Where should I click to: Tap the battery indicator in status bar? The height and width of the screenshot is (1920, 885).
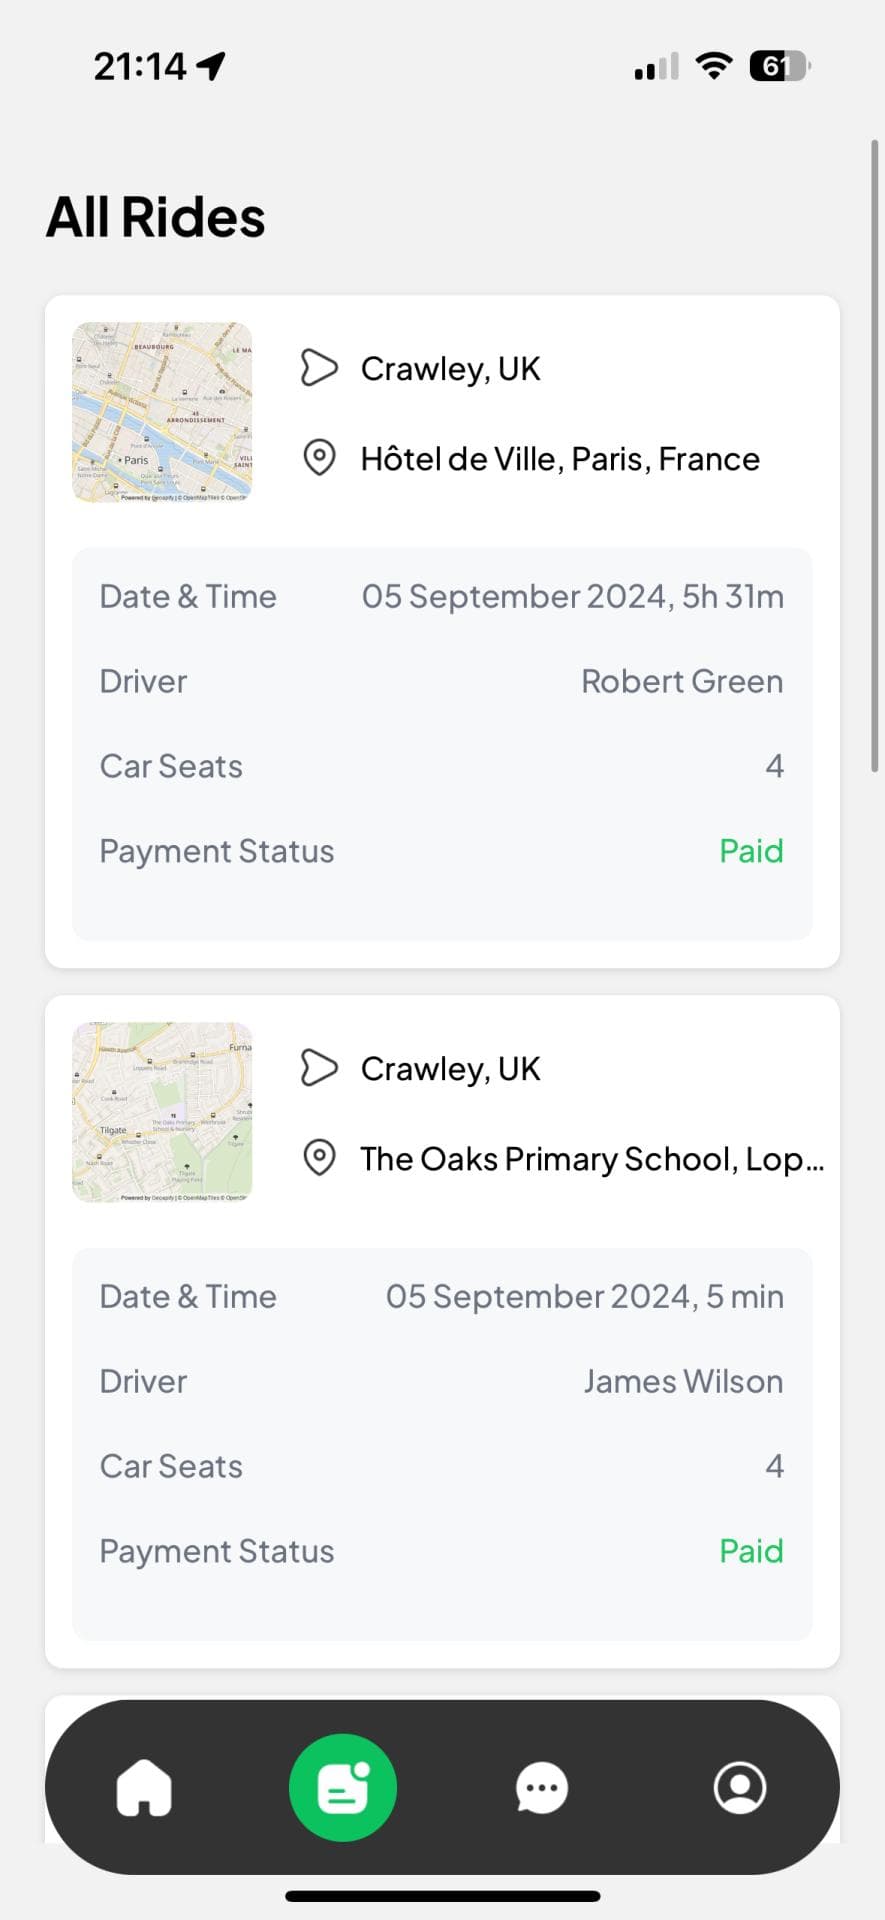[x=779, y=67]
